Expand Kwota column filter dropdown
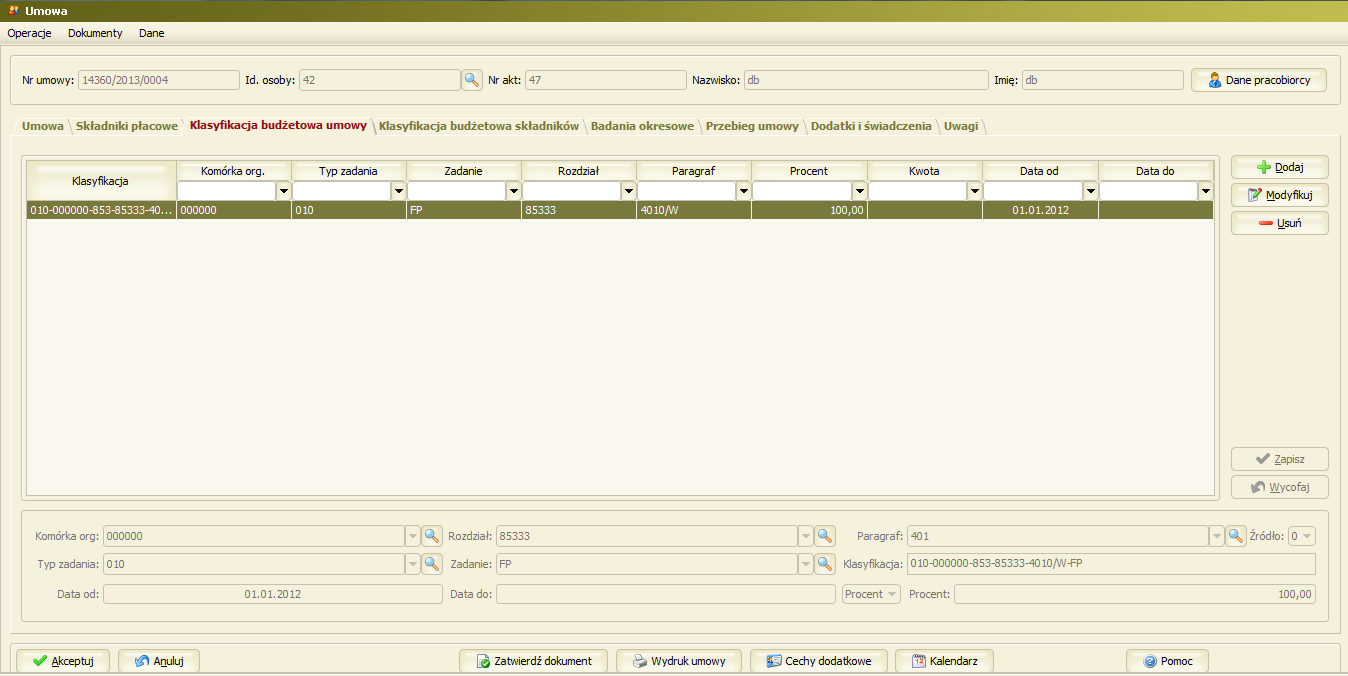 pos(975,191)
